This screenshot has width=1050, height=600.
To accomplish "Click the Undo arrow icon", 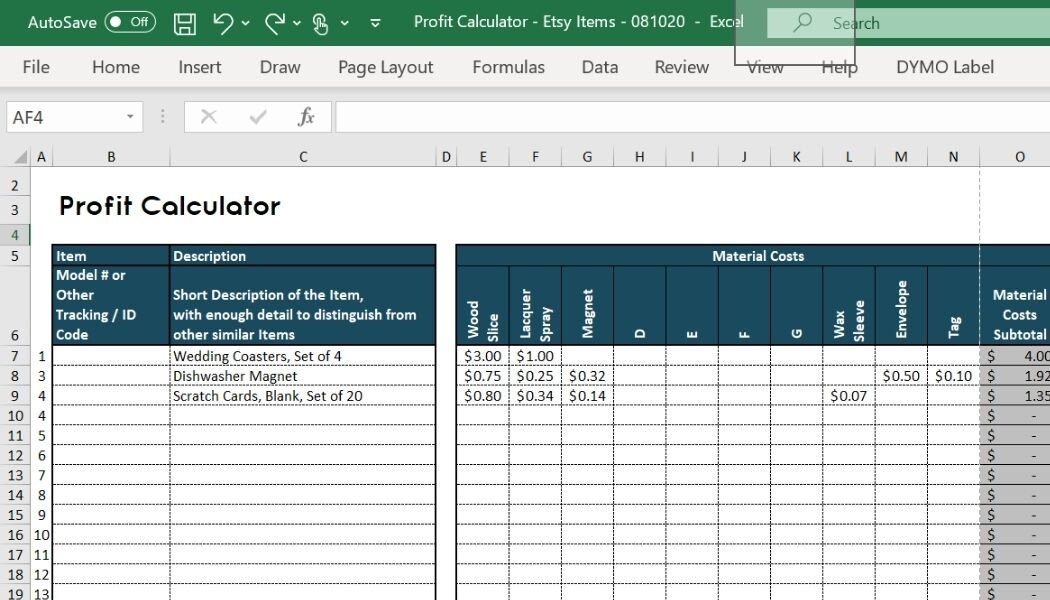I will (222, 23).
